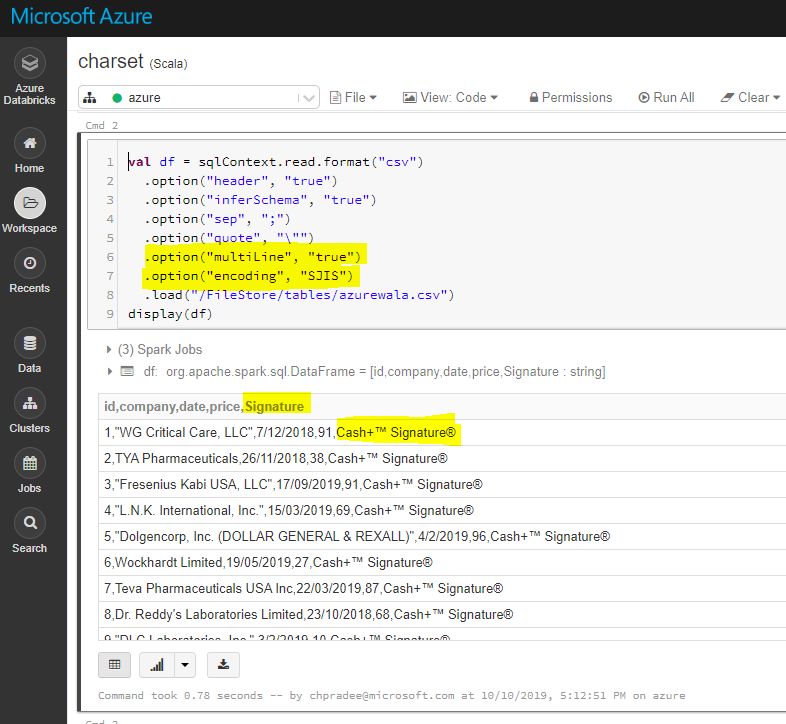Click the header option code line

click(241, 181)
